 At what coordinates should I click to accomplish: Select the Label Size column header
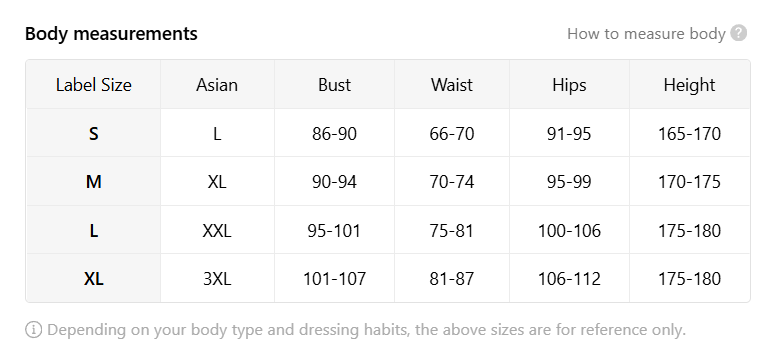pyautogui.click(x=93, y=85)
